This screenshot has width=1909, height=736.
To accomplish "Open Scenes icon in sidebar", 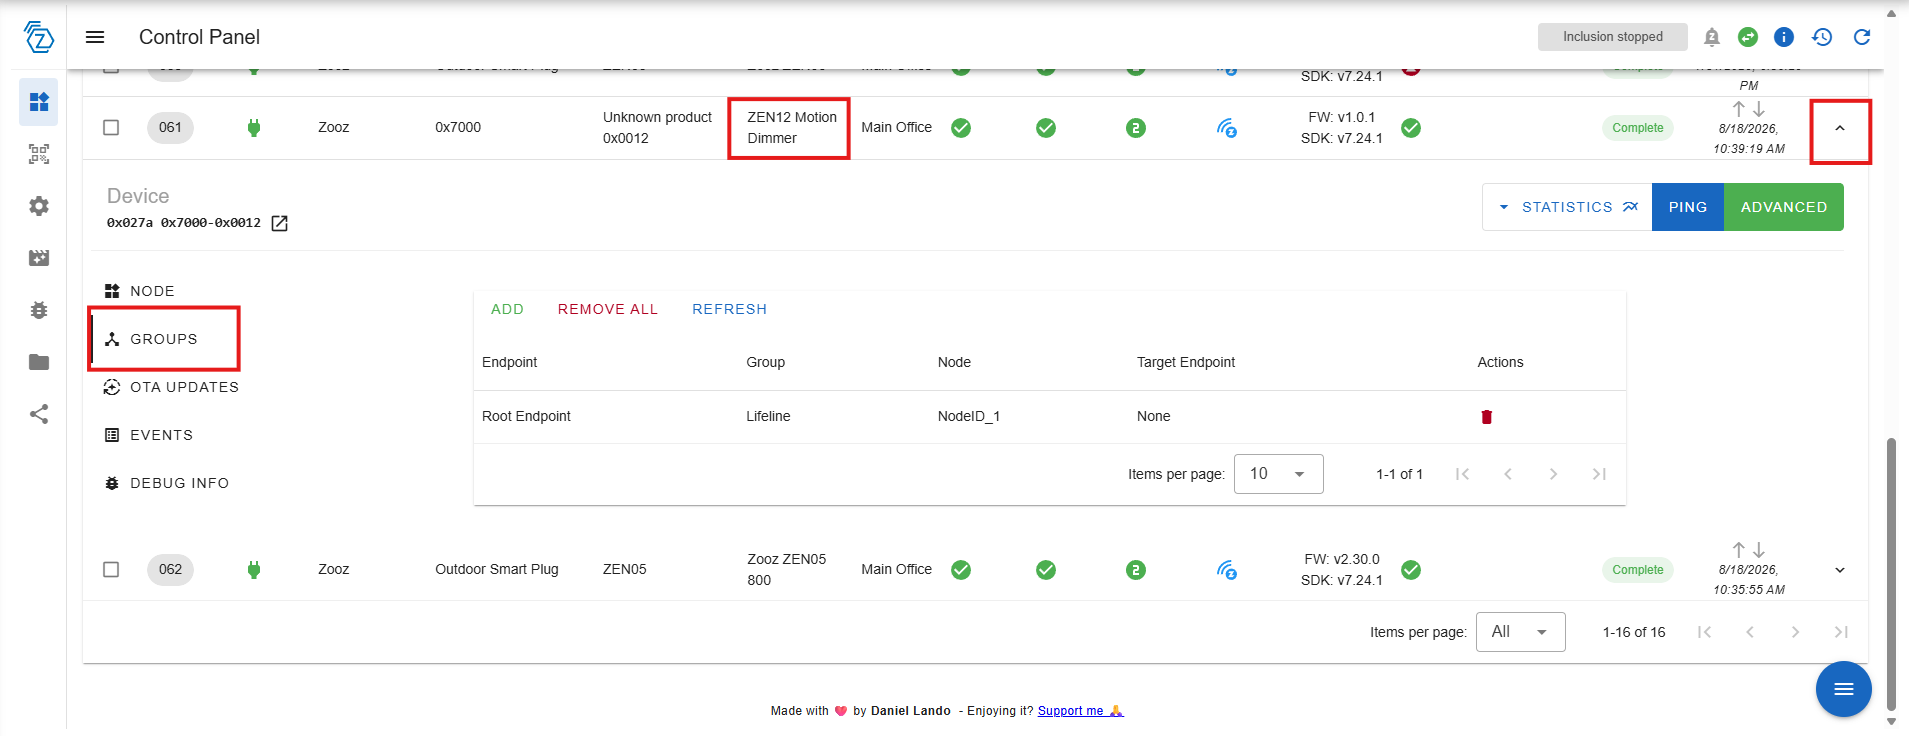I will 39,258.
